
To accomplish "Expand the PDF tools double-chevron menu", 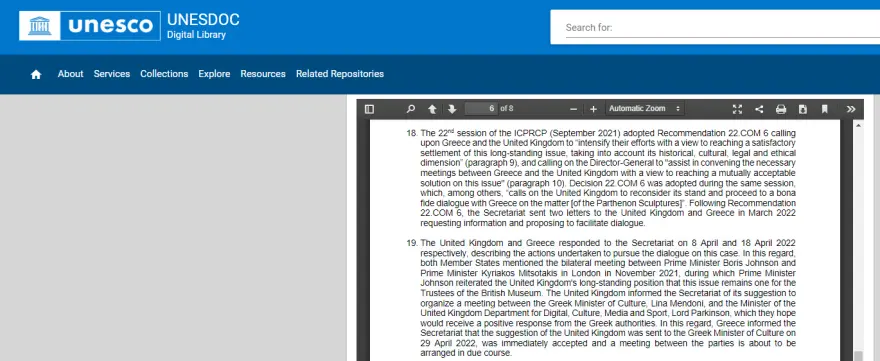I will click(851, 109).
